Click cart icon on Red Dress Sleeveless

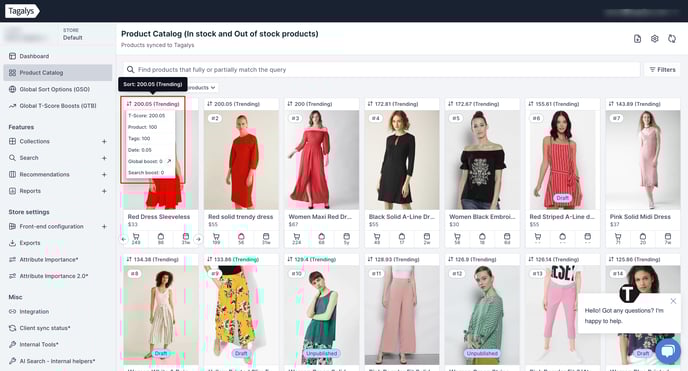pos(136,237)
